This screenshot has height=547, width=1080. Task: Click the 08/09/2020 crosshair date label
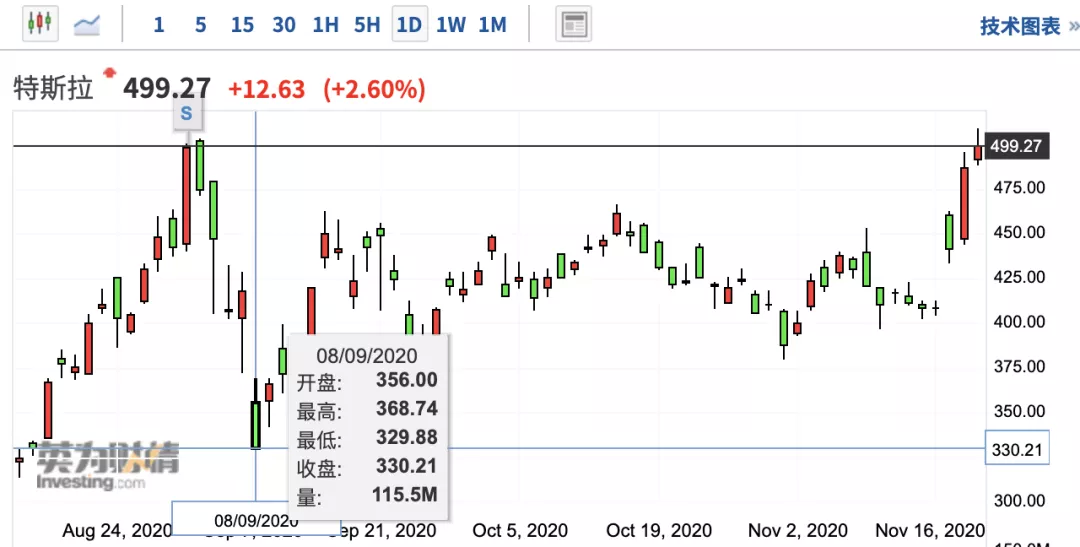tap(256, 519)
